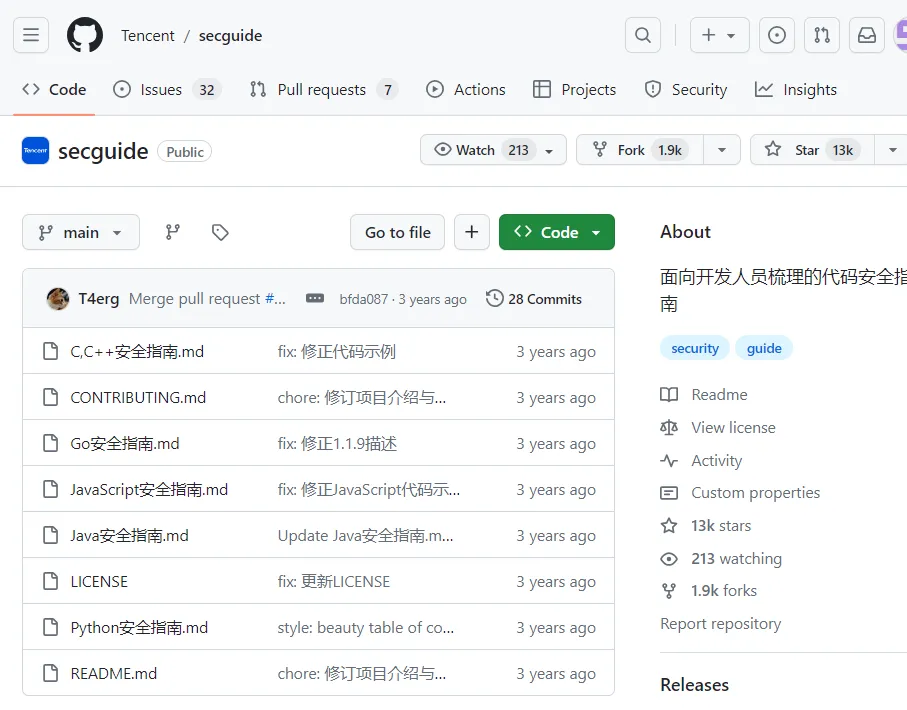Viewport: 907px width, 710px height.
Task: Toggle Watch on the repository
Action: tap(477, 150)
